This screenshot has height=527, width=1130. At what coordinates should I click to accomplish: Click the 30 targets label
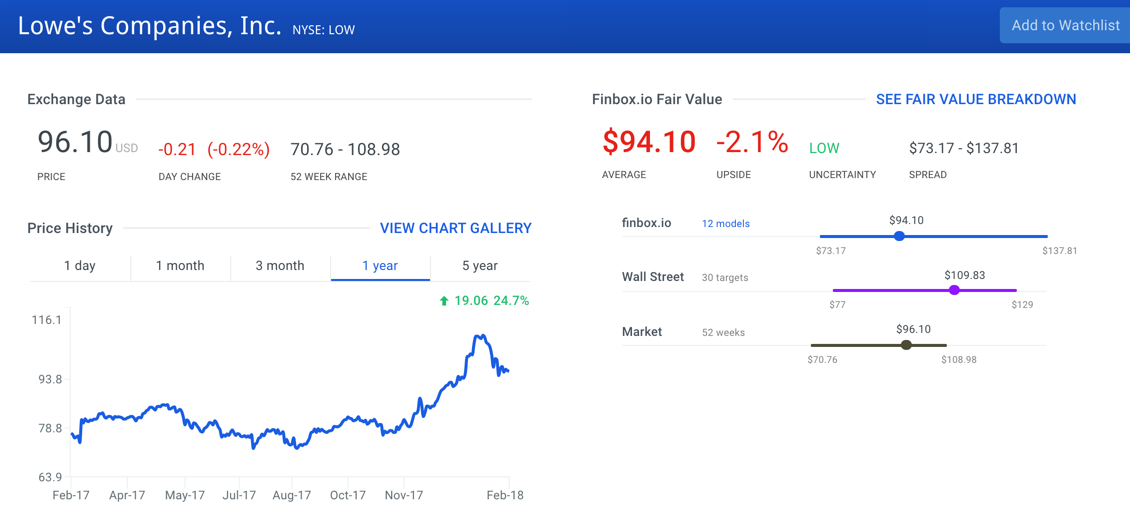[x=724, y=278]
